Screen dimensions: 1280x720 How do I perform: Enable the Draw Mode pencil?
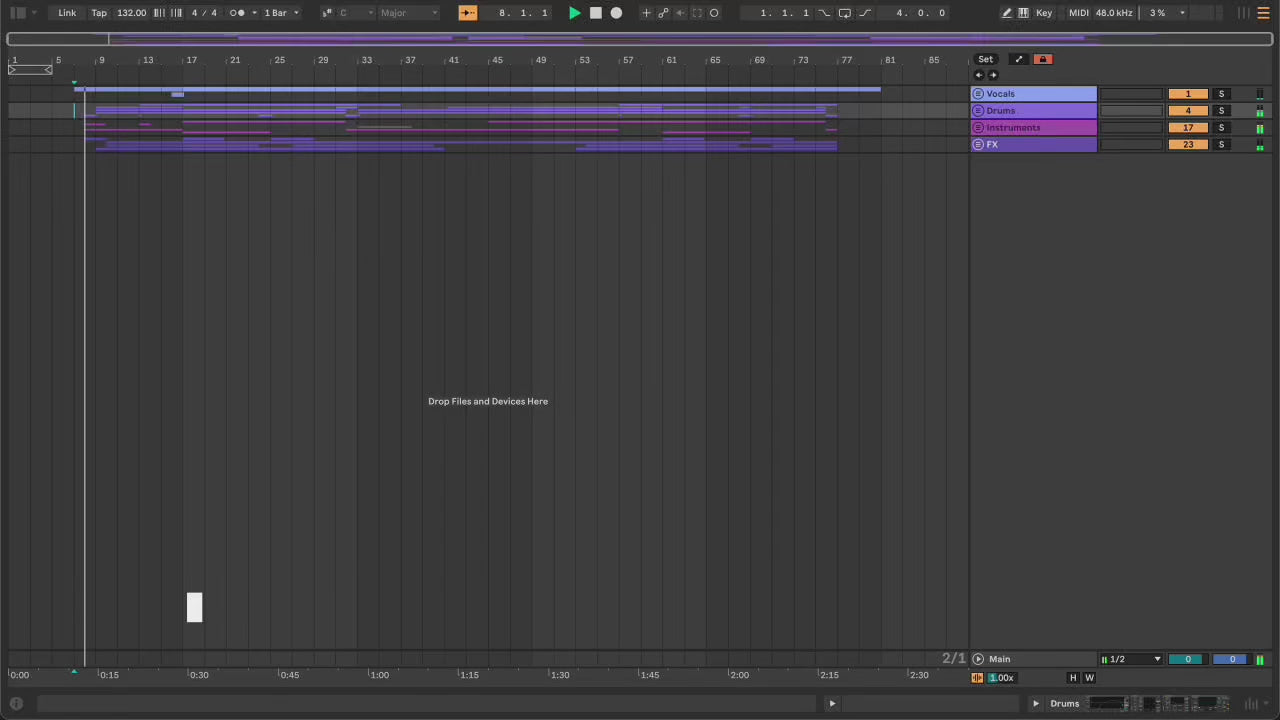(x=1006, y=13)
